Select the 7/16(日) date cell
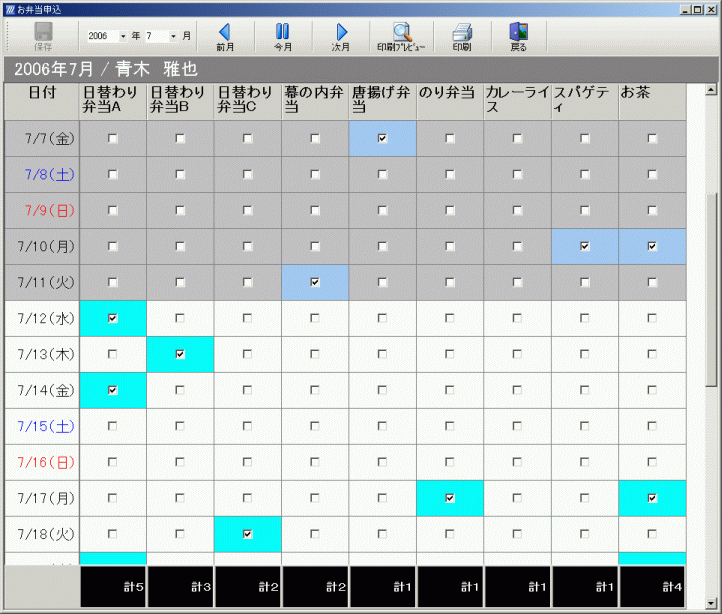 42,462
